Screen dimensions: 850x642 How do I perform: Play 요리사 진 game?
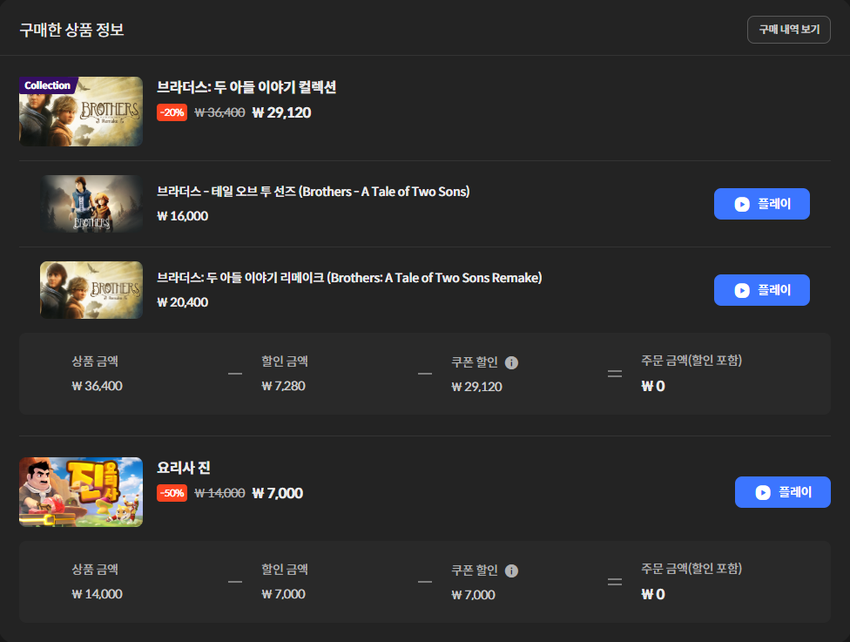pos(783,492)
